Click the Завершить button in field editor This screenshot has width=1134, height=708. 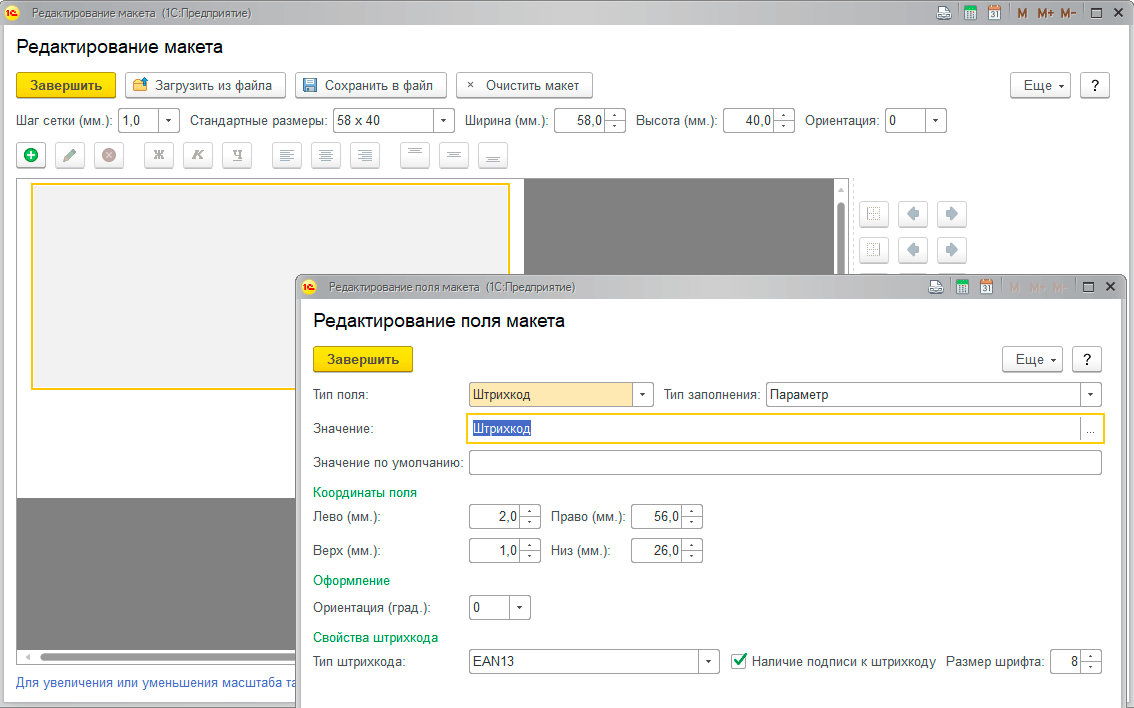pyautogui.click(x=363, y=359)
